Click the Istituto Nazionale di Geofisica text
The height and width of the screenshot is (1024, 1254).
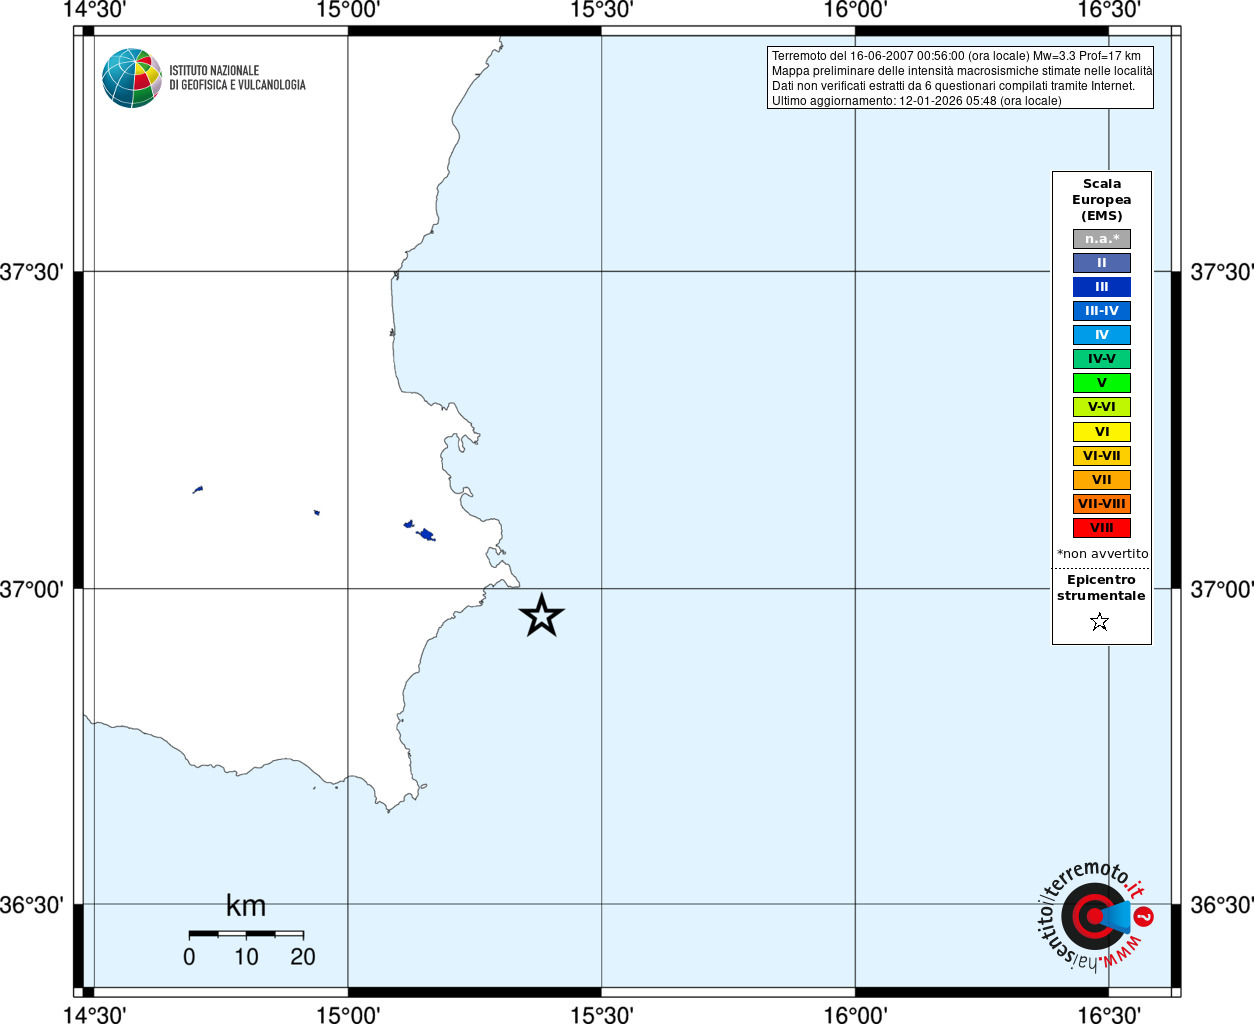pyautogui.click(x=237, y=78)
